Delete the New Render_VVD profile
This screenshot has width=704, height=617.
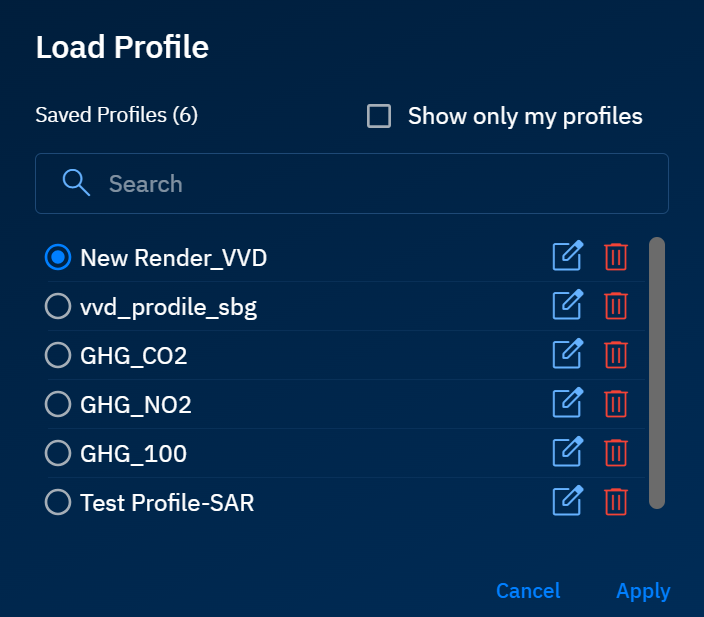click(x=616, y=257)
